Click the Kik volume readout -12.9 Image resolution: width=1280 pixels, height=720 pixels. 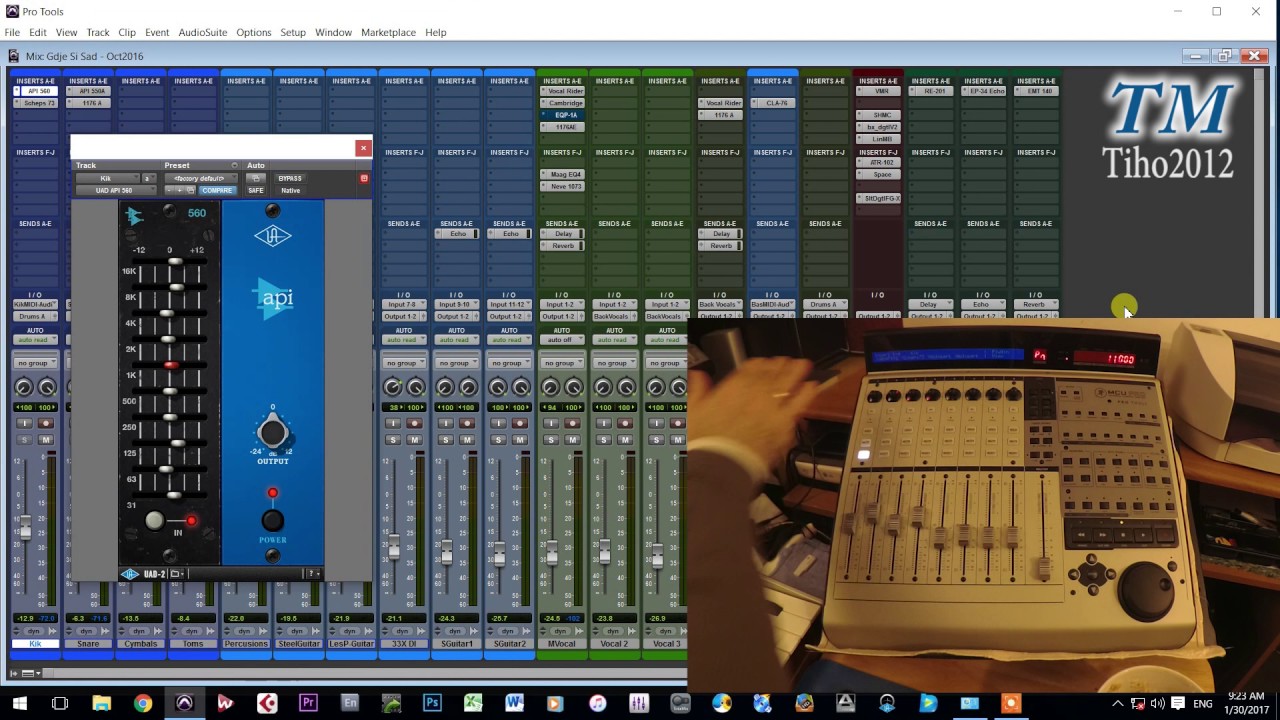tap(25, 619)
